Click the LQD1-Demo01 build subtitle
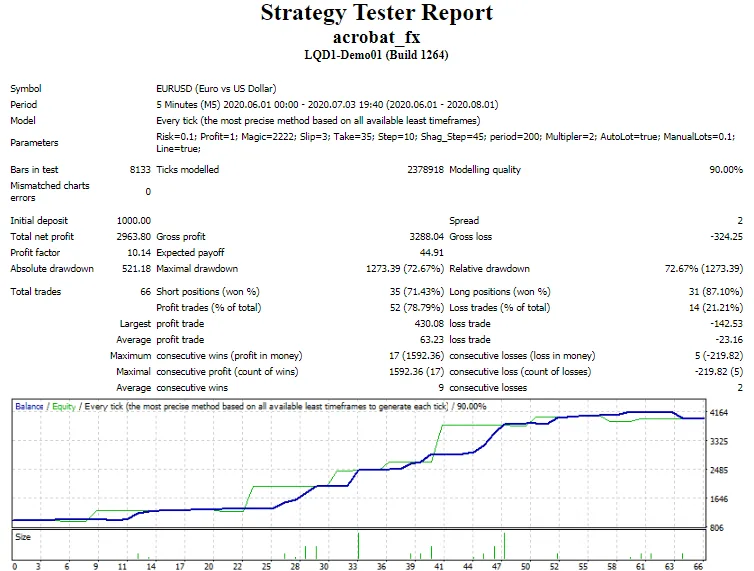 click(x=376, y=54)
